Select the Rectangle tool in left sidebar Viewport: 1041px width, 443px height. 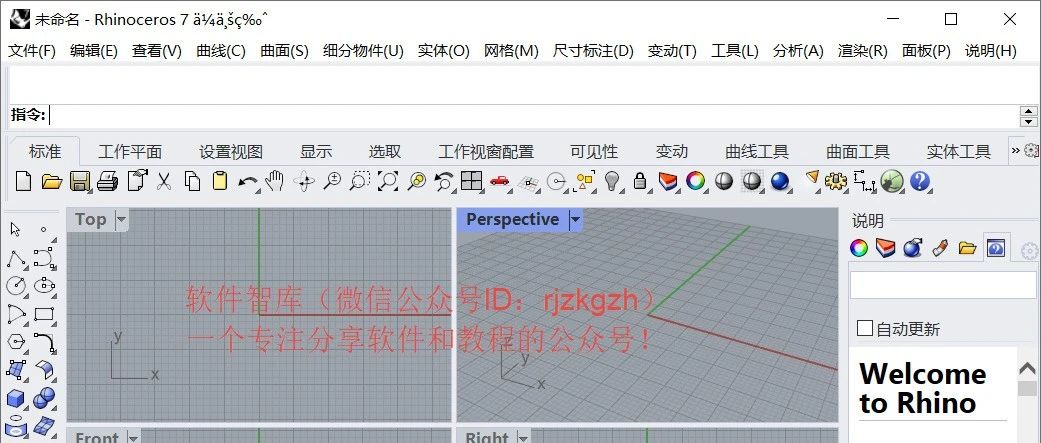pos(44,314)
